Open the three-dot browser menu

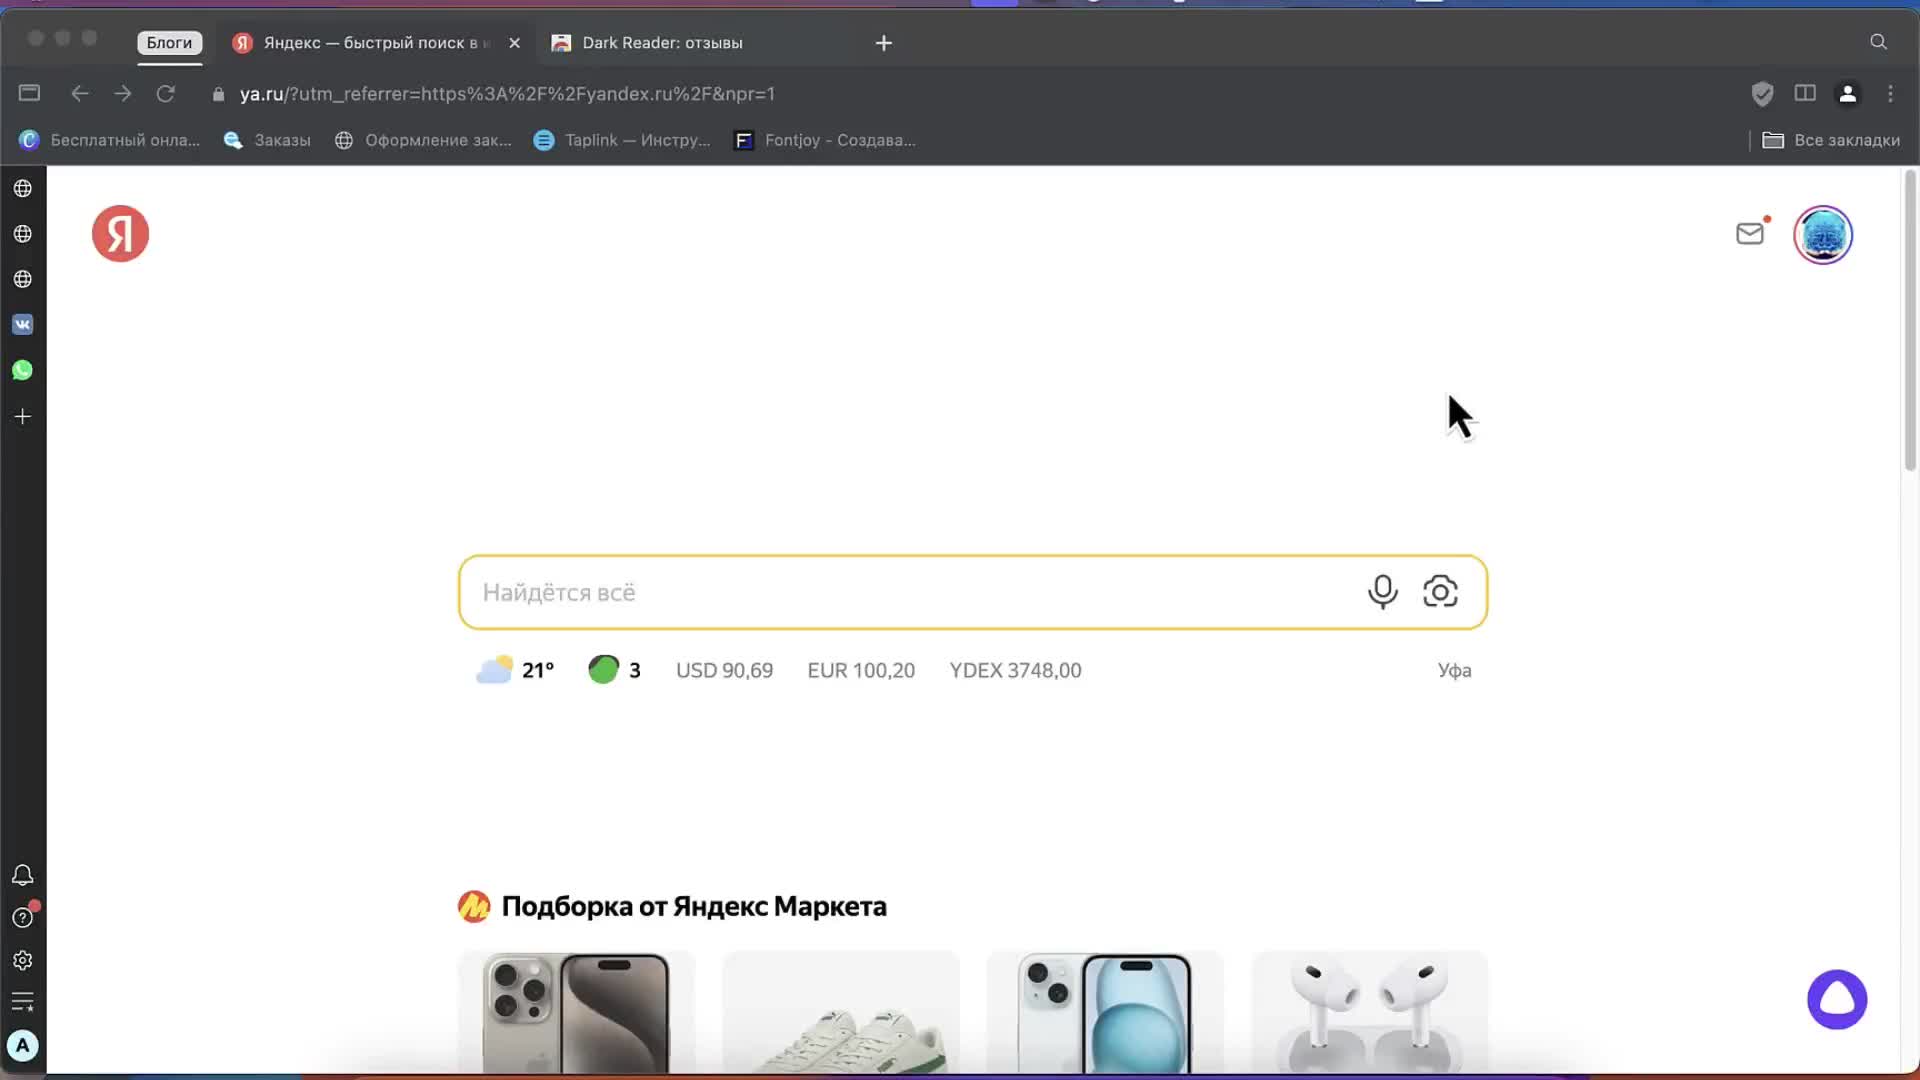(x=1890, y=93)
